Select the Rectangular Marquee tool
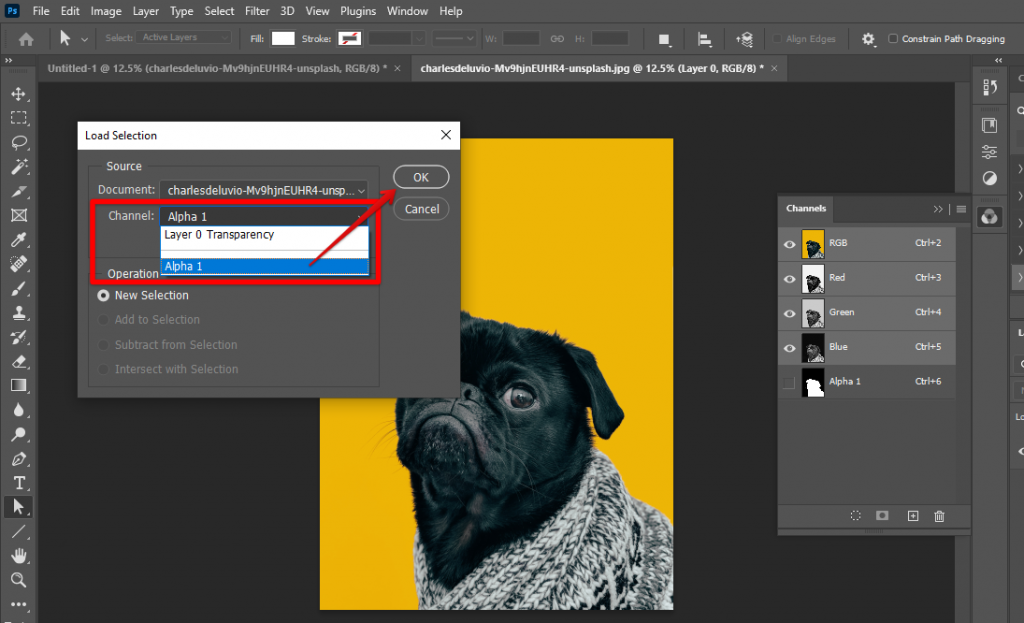This screenshot has height=623, width=1024. [x=18, y=118]
